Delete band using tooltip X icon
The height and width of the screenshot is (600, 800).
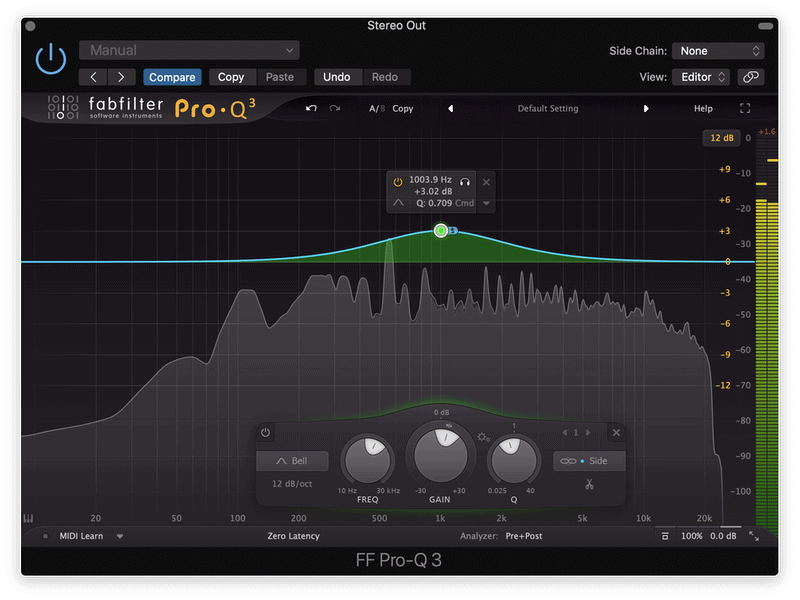coord(486,182)
